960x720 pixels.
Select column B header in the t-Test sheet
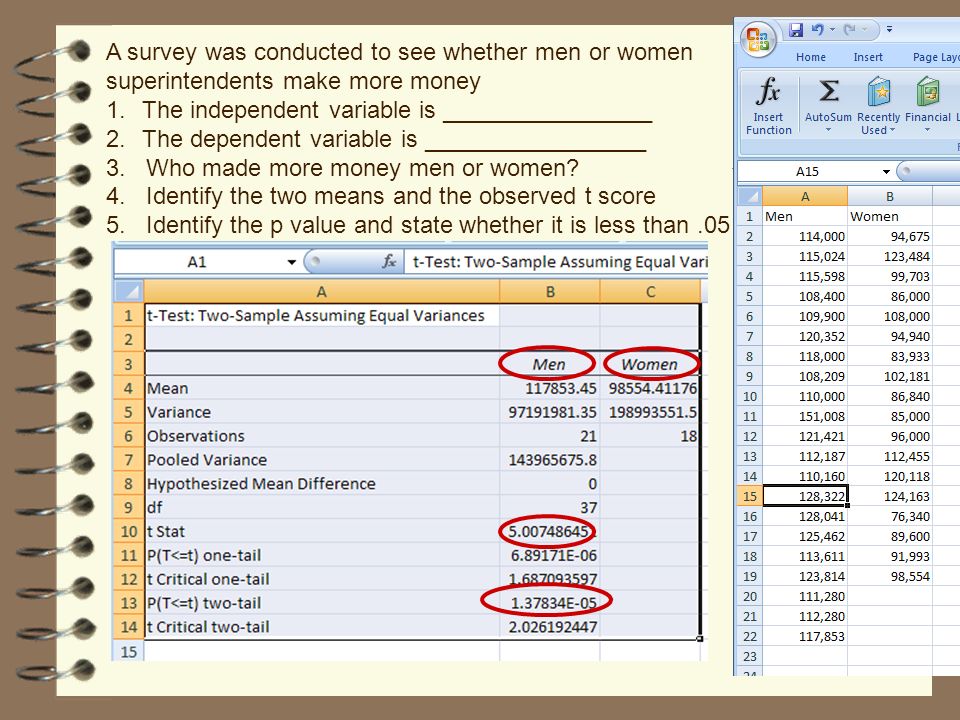[550, 292]
